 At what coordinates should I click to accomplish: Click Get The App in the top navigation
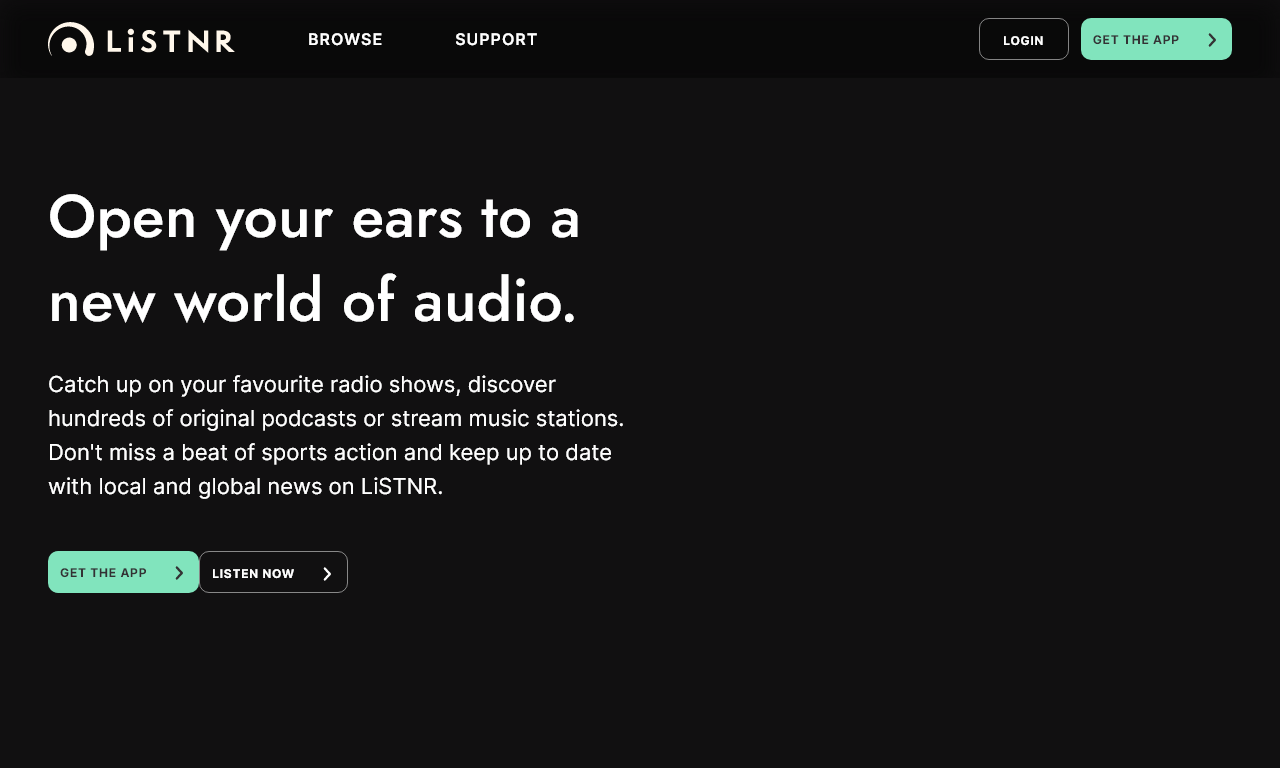[1136, 40]
